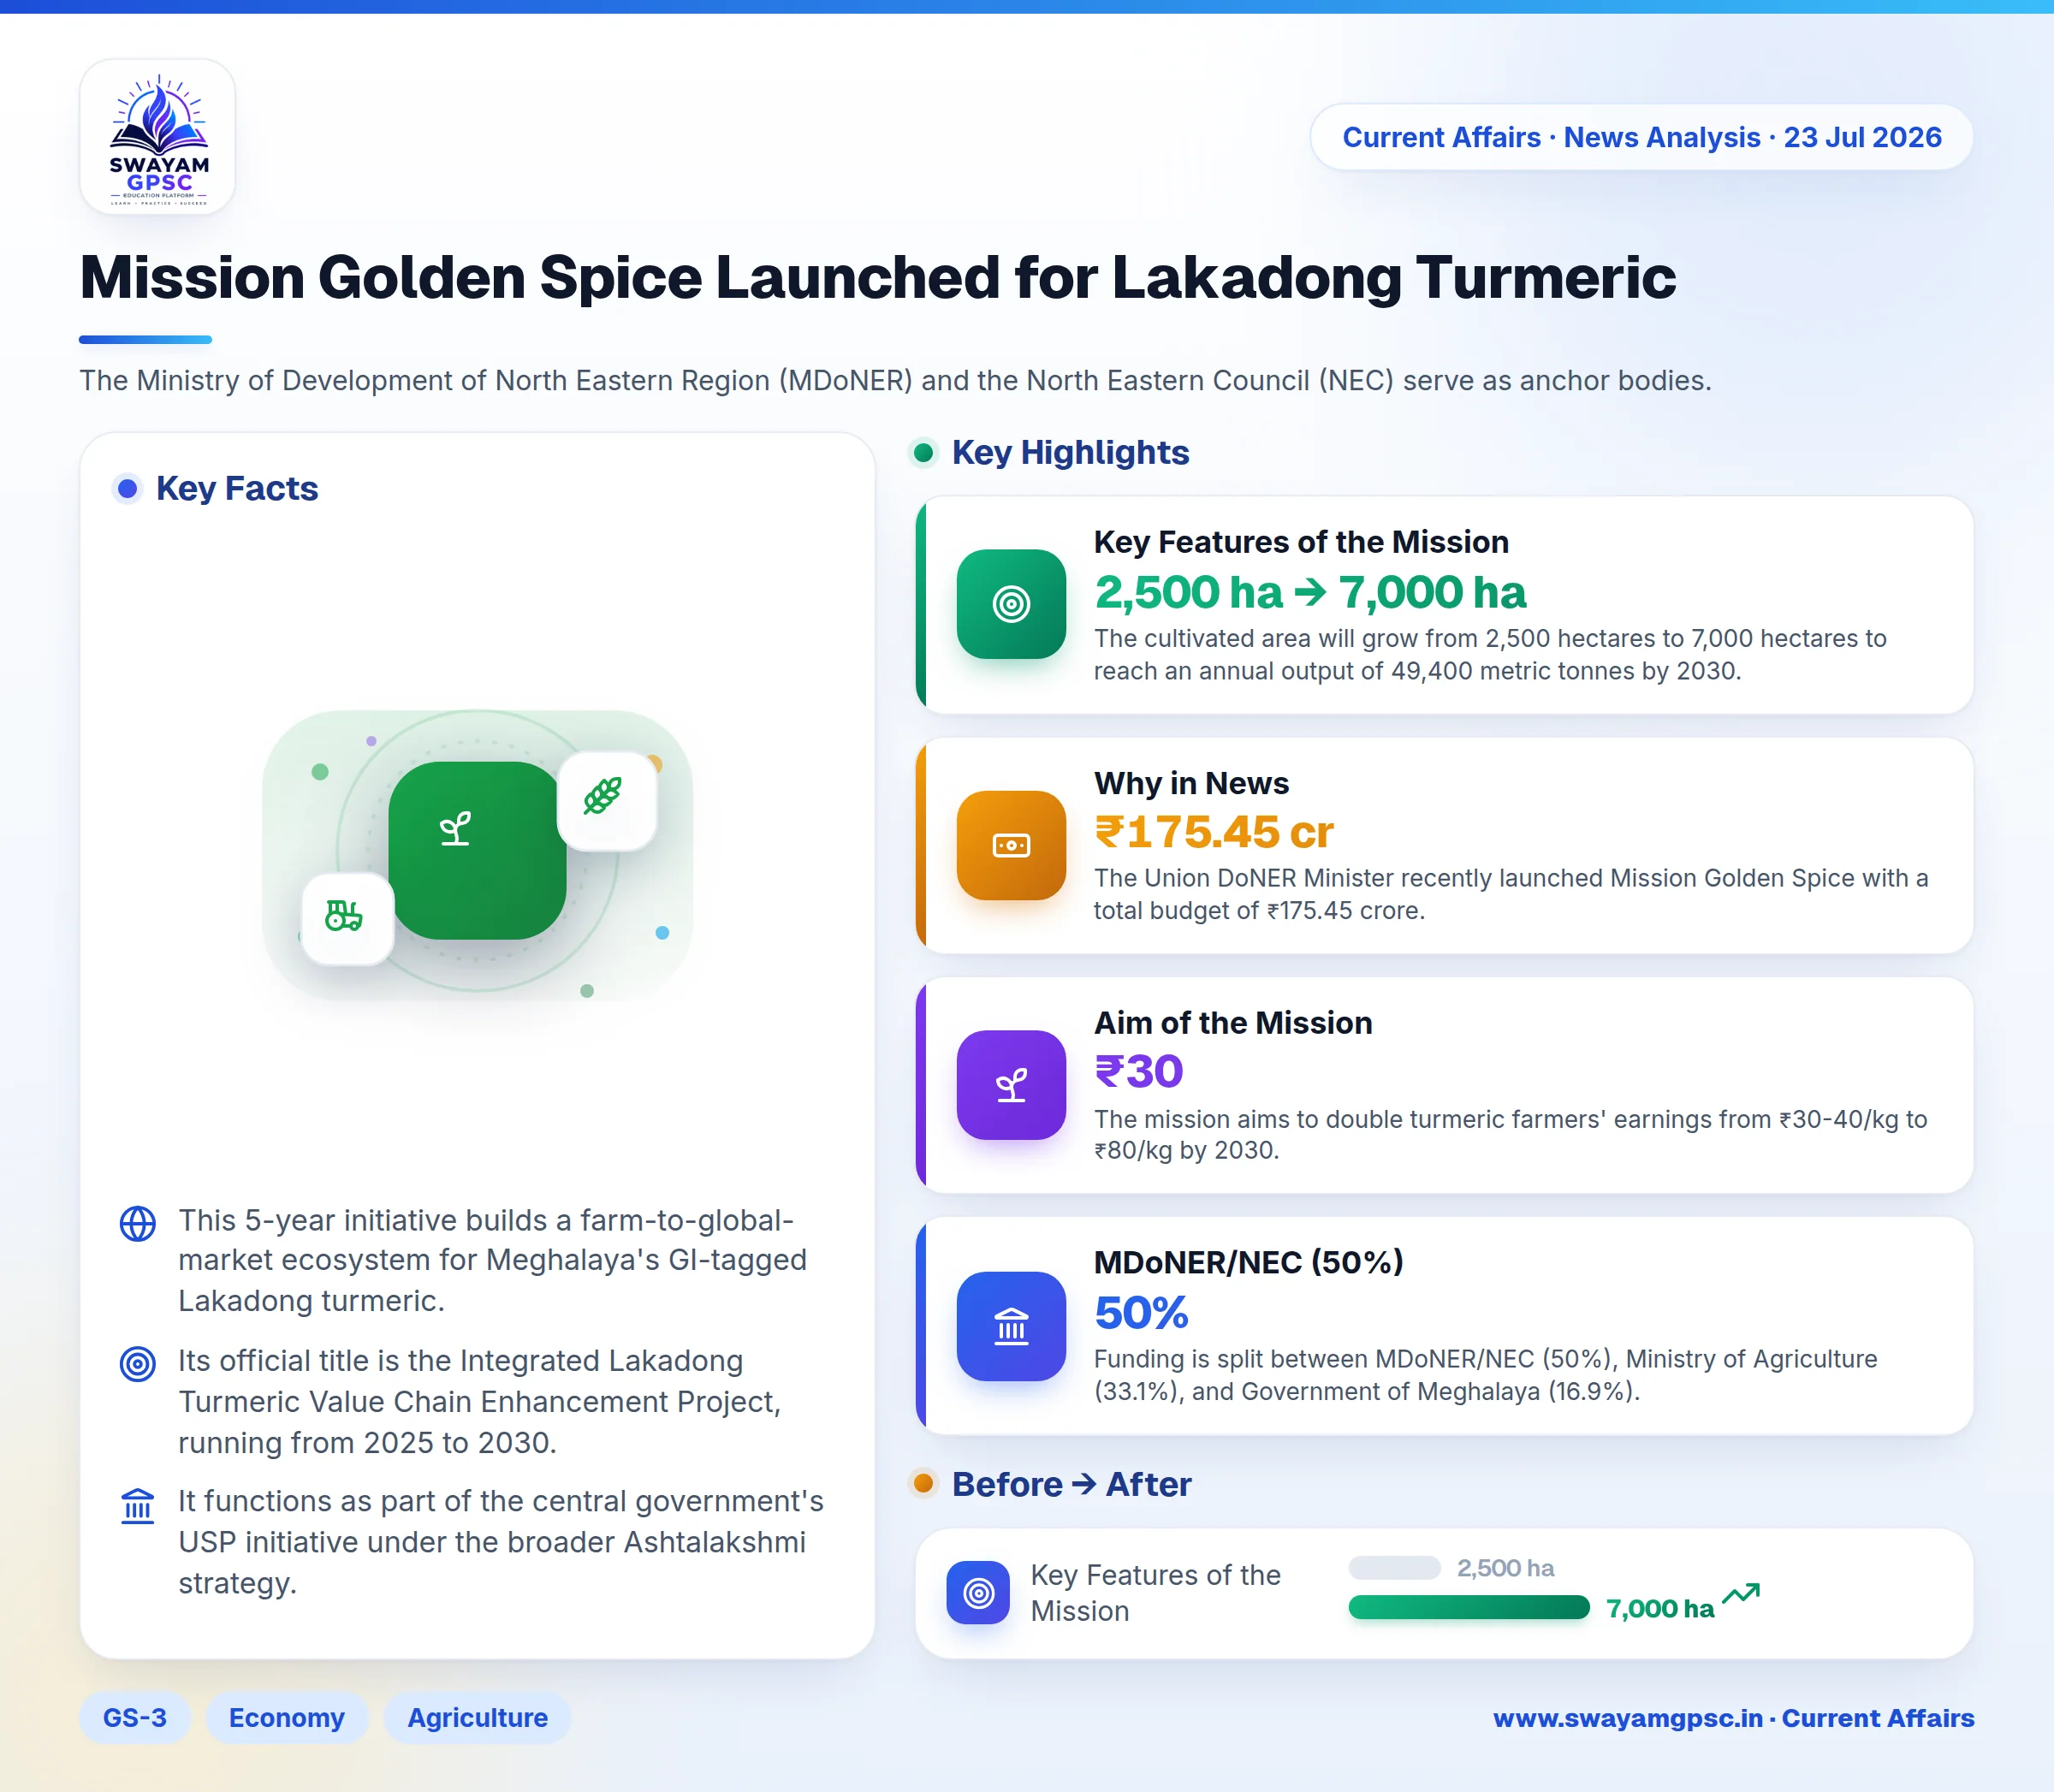
Task: Click the green trend-up arrow after 7,000 ha
Action: [1741, 1593]
